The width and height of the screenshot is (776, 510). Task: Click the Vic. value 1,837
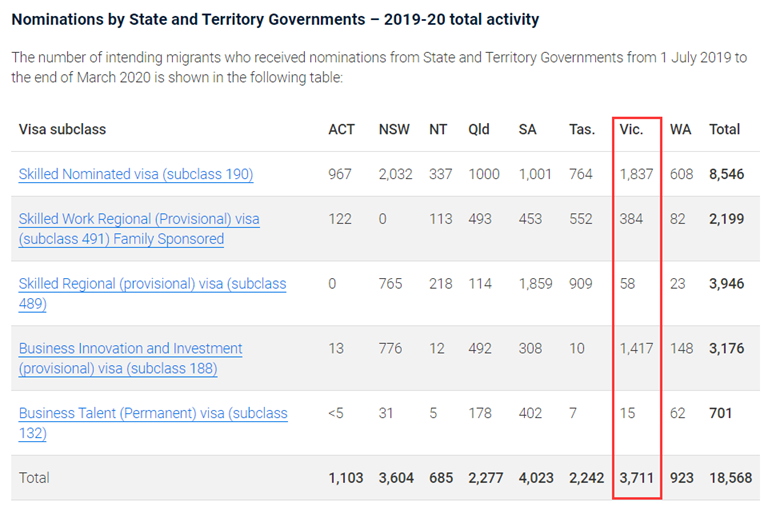coord(636,174)
